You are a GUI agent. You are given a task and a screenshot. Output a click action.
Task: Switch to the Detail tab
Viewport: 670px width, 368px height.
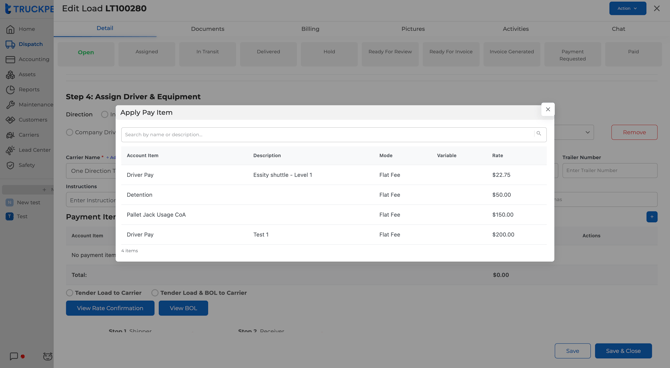pos(105,28)
